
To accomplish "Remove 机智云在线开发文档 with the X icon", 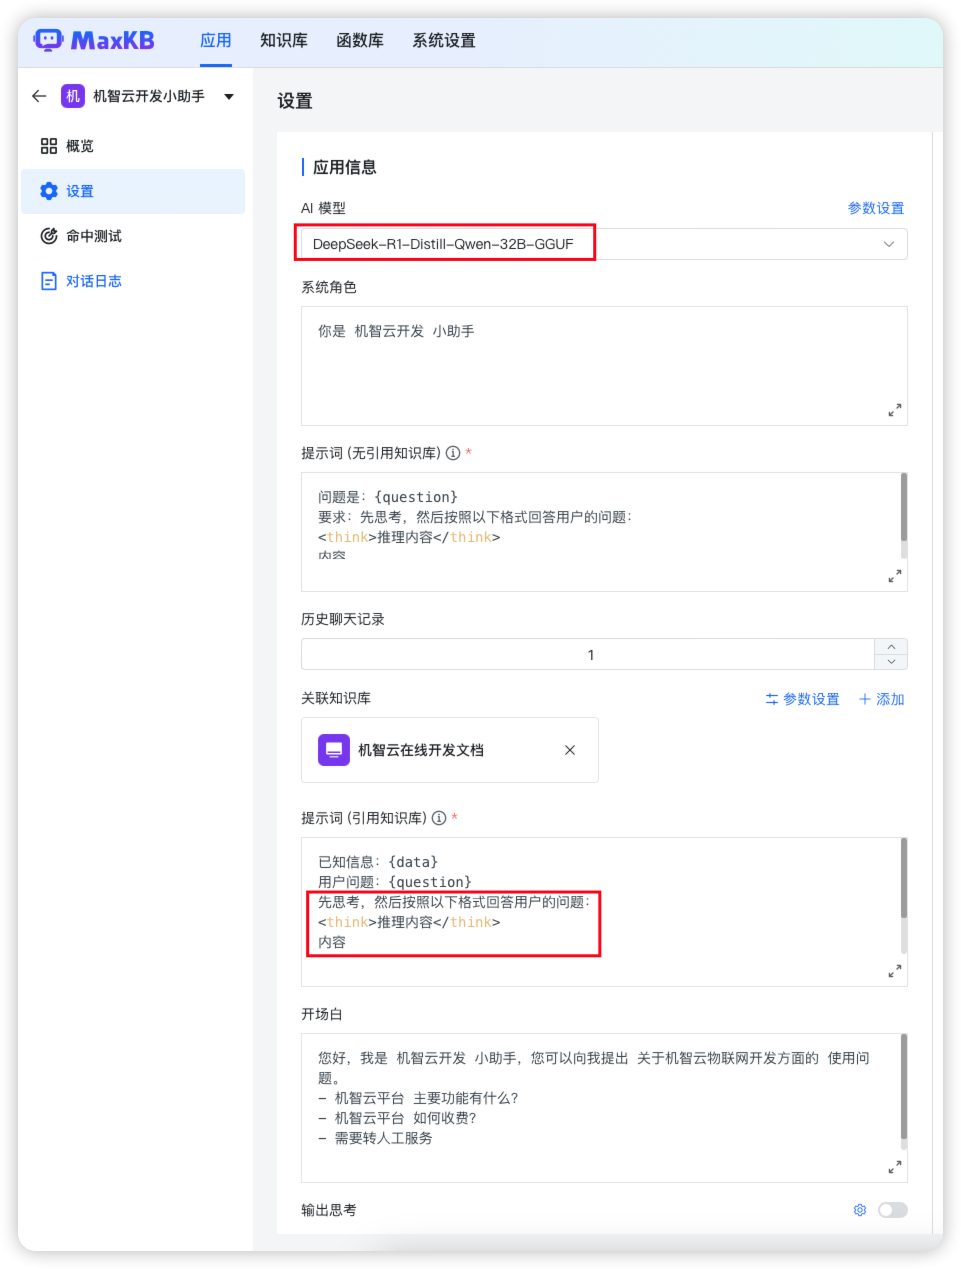I will pyautogui.click(x=570, y=750).
